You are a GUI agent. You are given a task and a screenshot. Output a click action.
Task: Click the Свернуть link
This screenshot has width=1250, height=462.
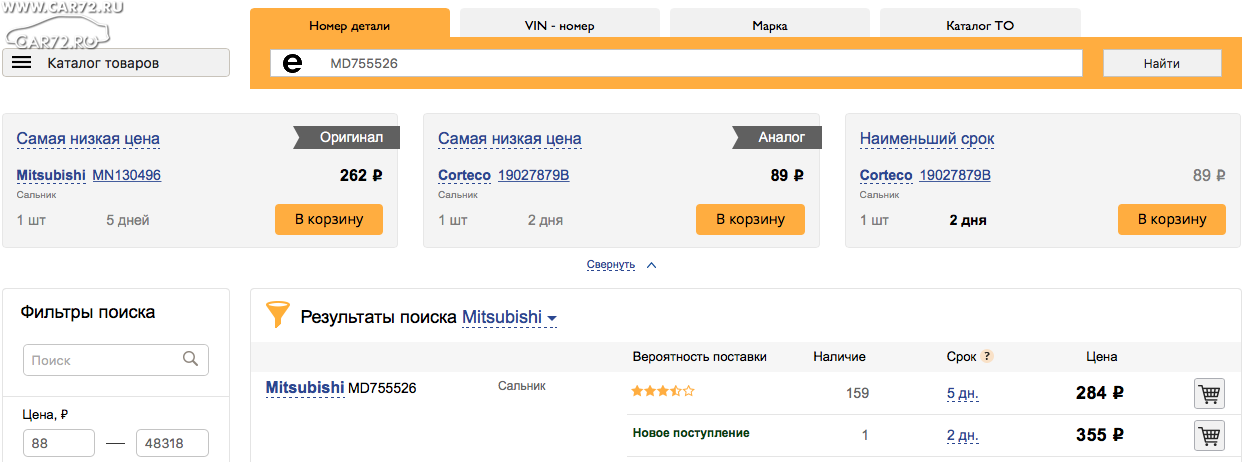coord(611,265)
